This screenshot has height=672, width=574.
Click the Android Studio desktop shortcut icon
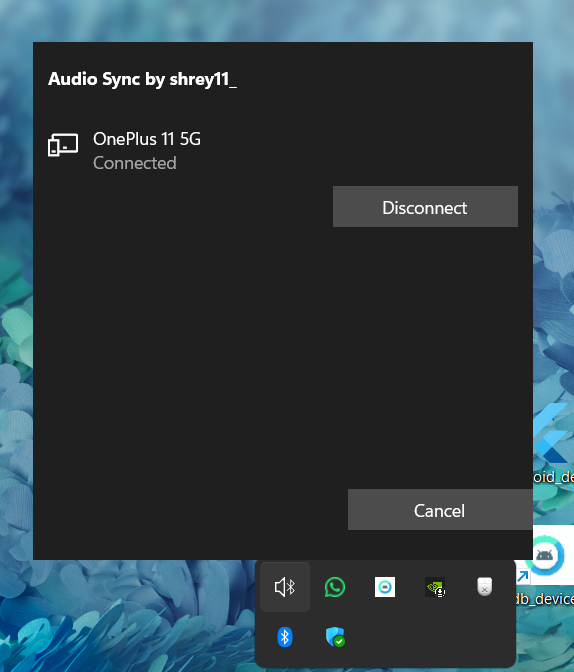(545, 556)
